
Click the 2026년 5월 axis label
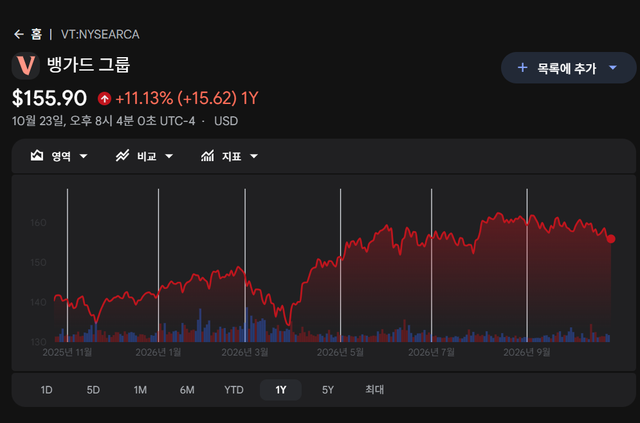point(340,352)
